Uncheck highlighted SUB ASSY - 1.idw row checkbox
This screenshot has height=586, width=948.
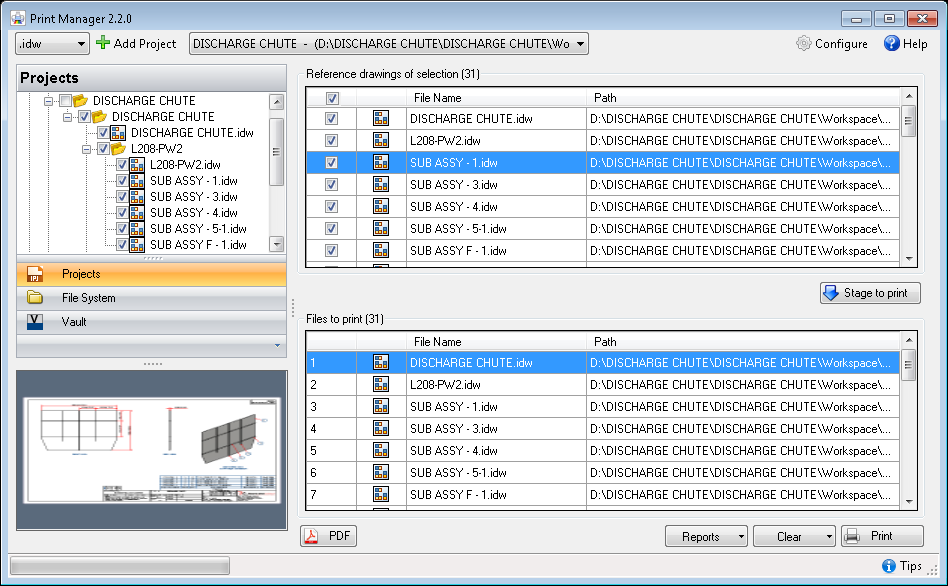[331, 163]
